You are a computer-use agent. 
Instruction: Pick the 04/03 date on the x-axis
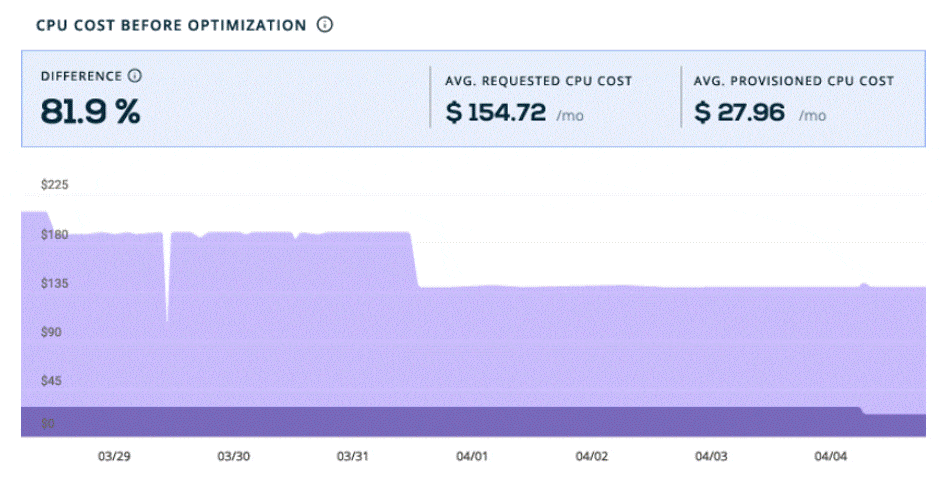(x=710, y=456)
